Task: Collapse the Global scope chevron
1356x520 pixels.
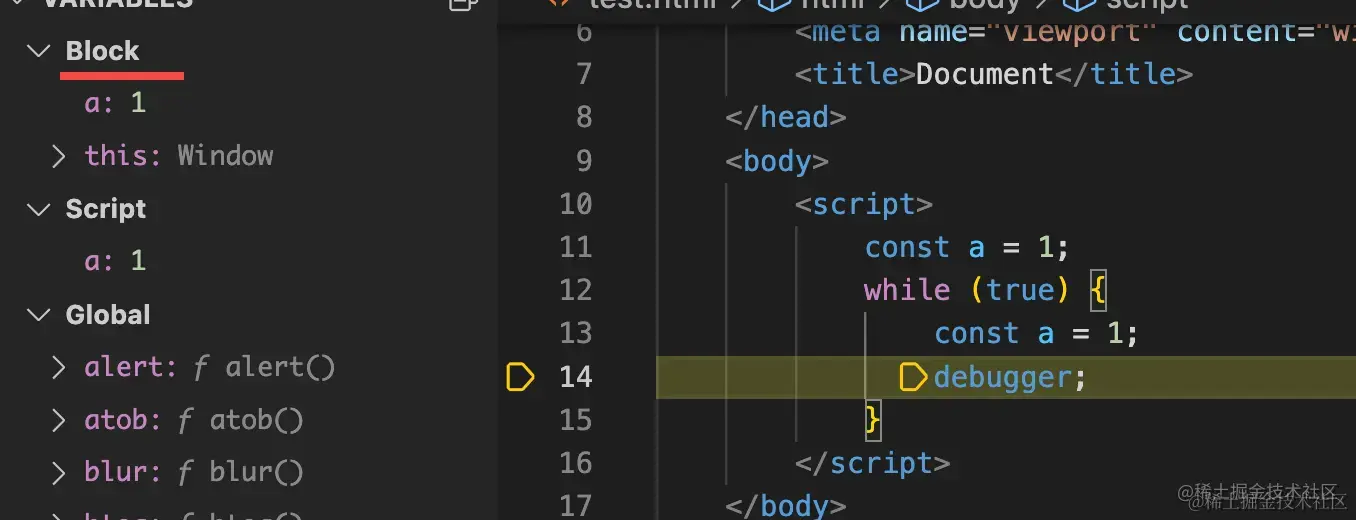Action: (x=39, y=315)
